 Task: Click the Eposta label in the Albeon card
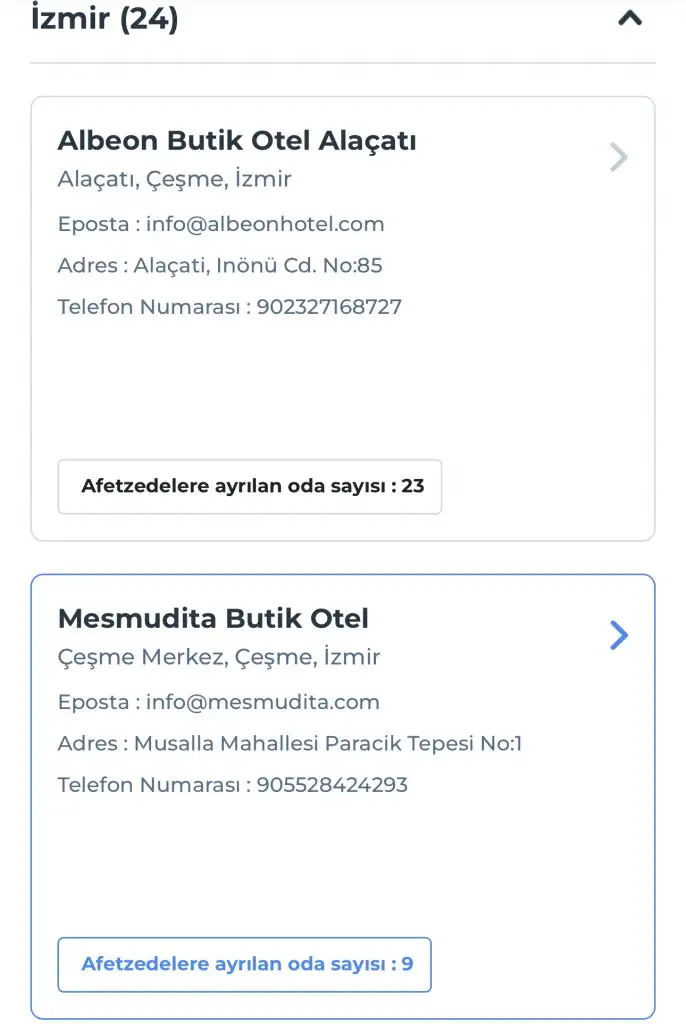pyautogui.click(x=93, y=224)
